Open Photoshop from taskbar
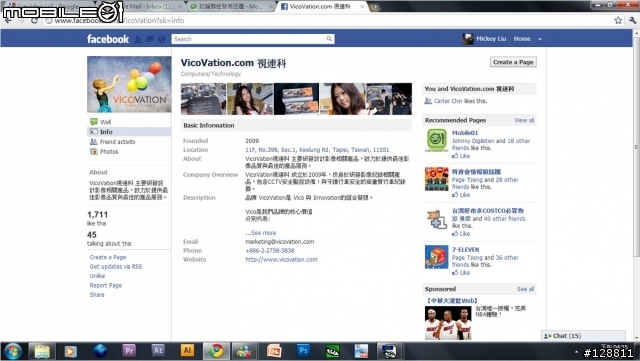 [303, 351]
